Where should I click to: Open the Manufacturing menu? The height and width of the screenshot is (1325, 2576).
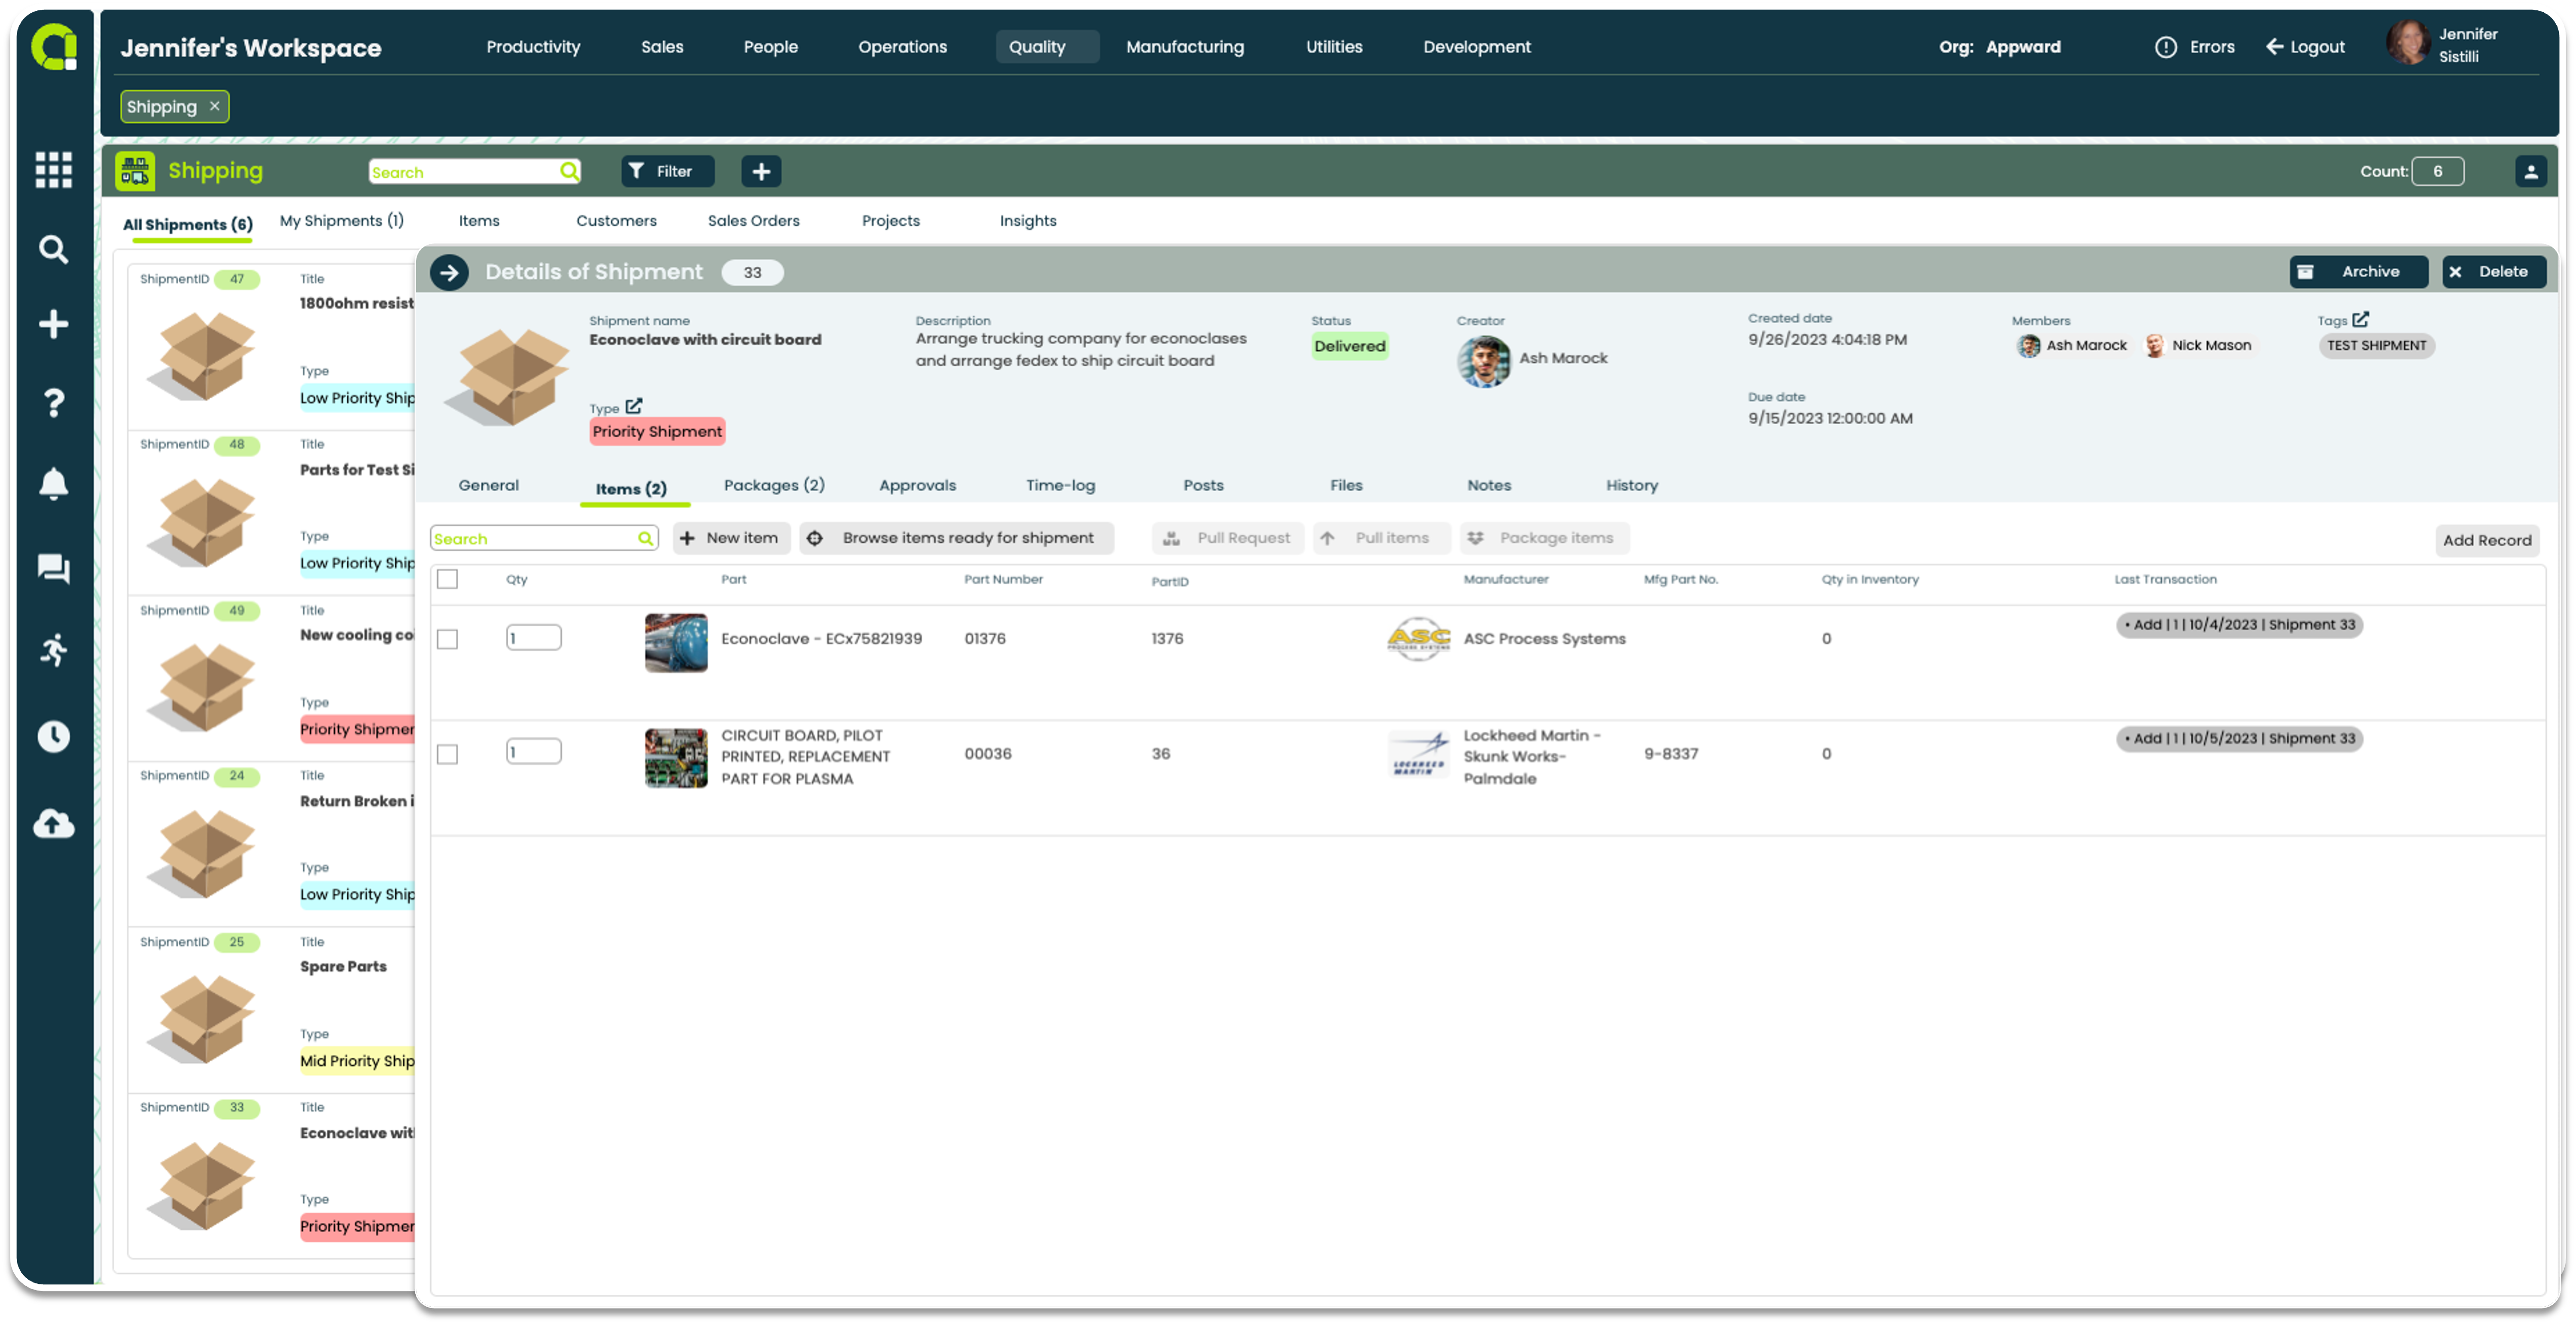coord(1185,47)
